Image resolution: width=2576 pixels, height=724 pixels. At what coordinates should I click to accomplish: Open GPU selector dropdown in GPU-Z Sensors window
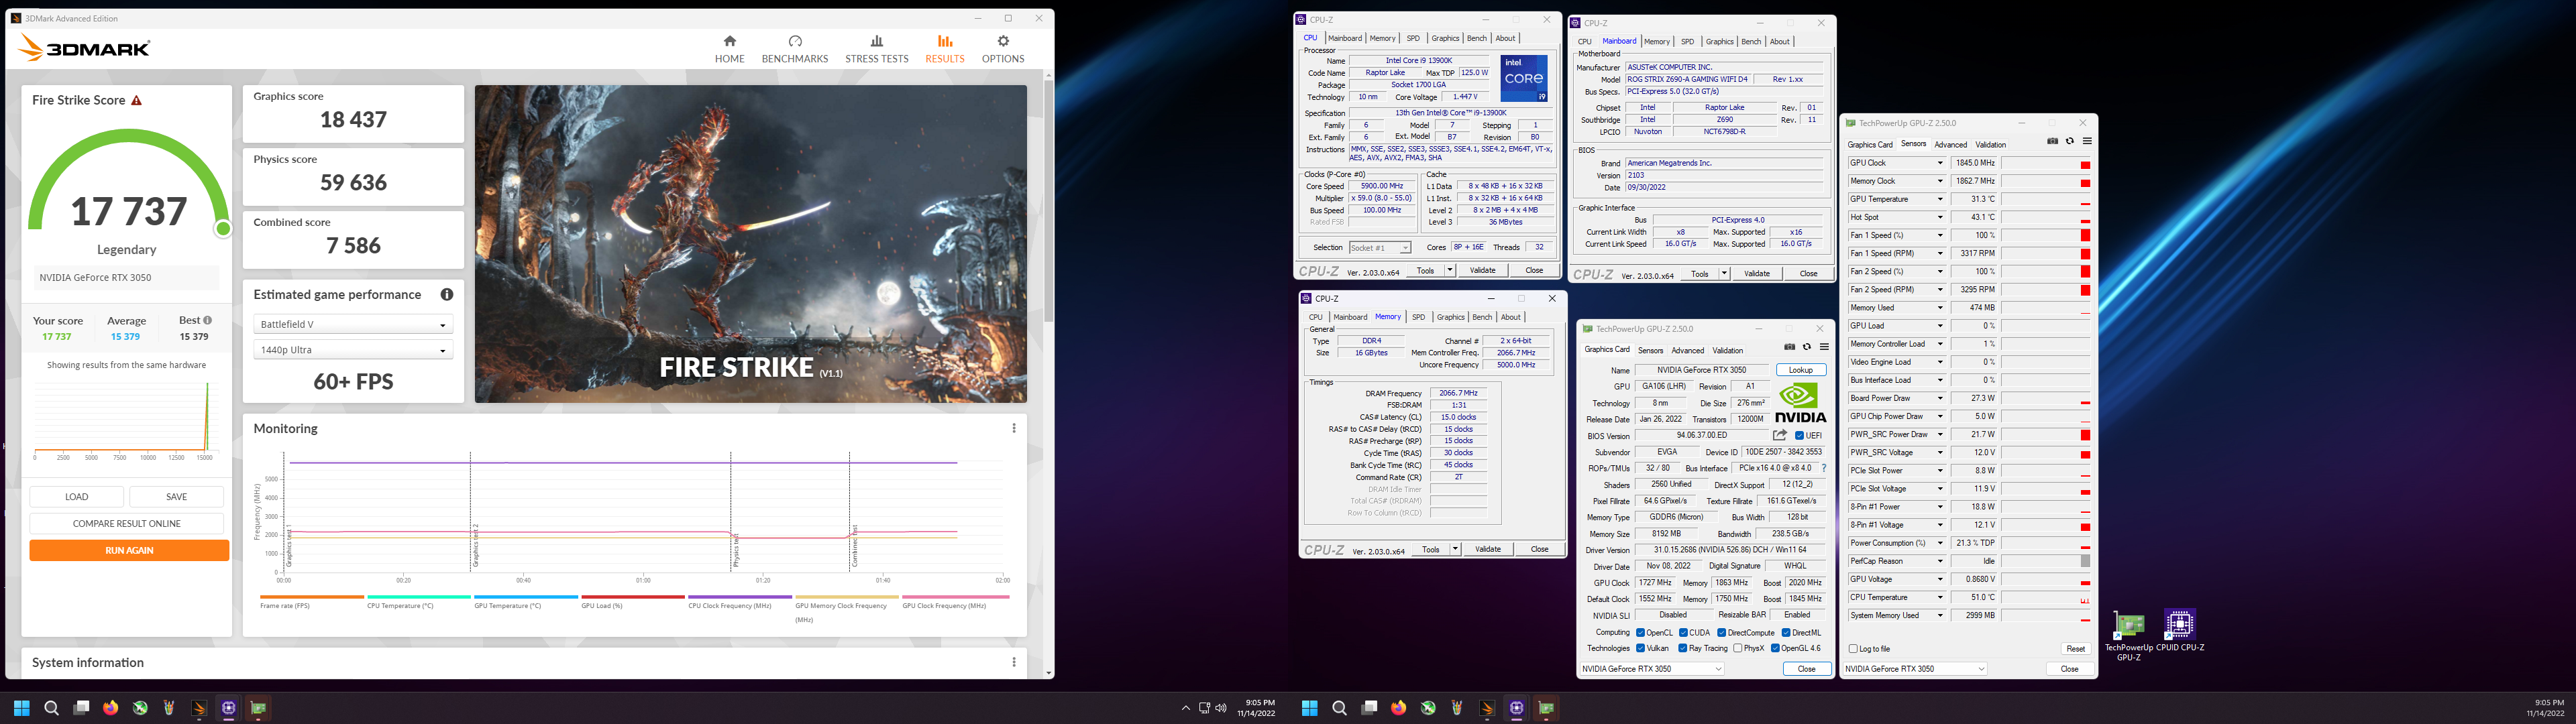coord(1915,669)
